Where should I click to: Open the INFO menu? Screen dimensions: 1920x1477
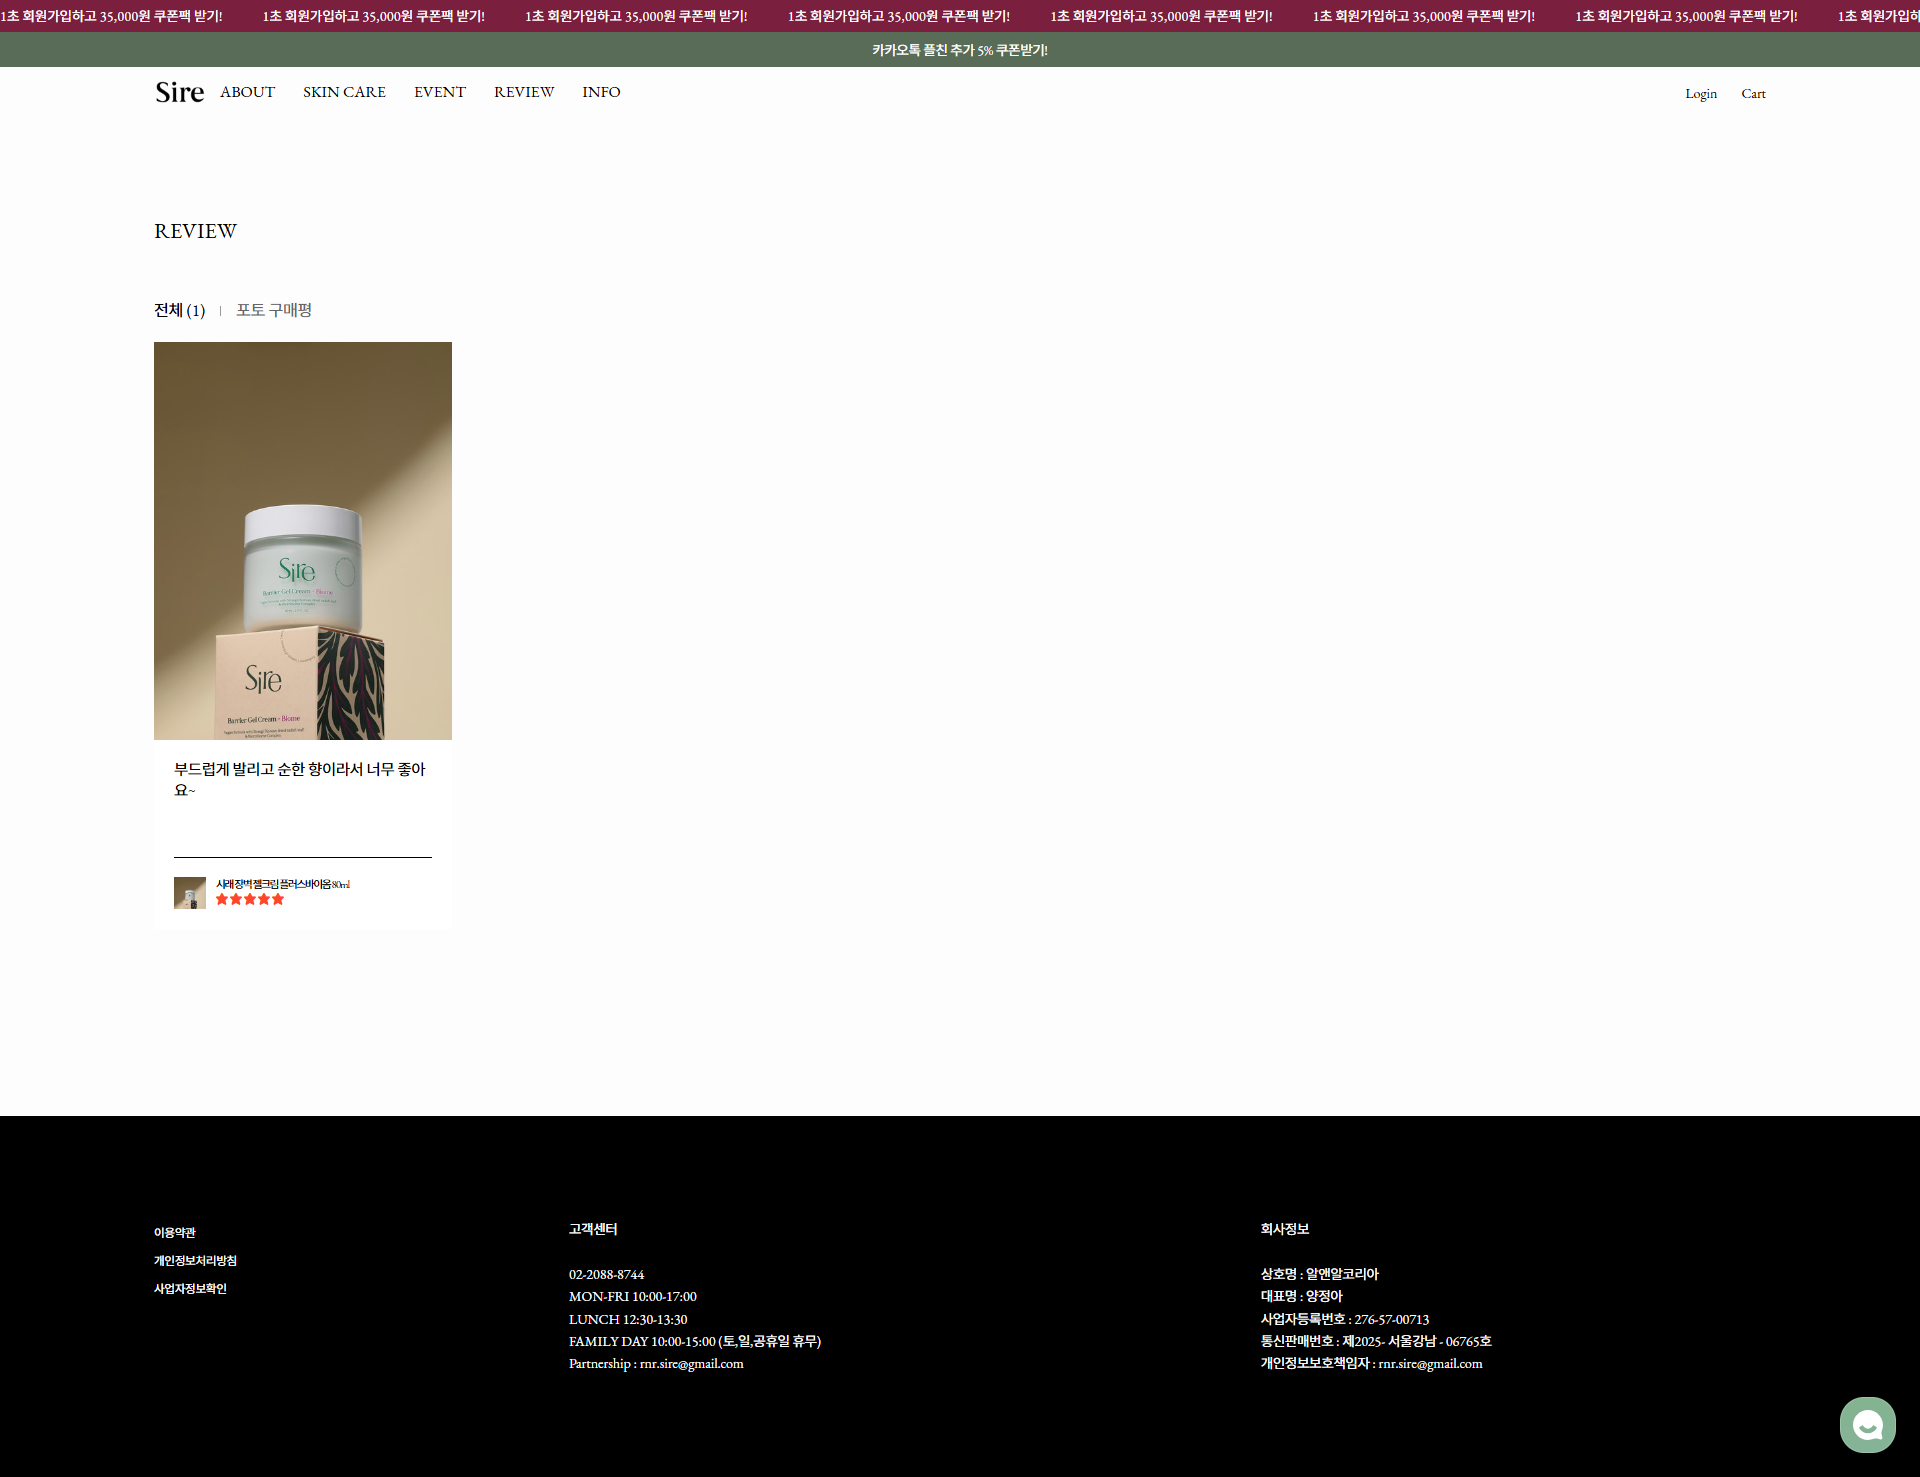coord(601,92)
